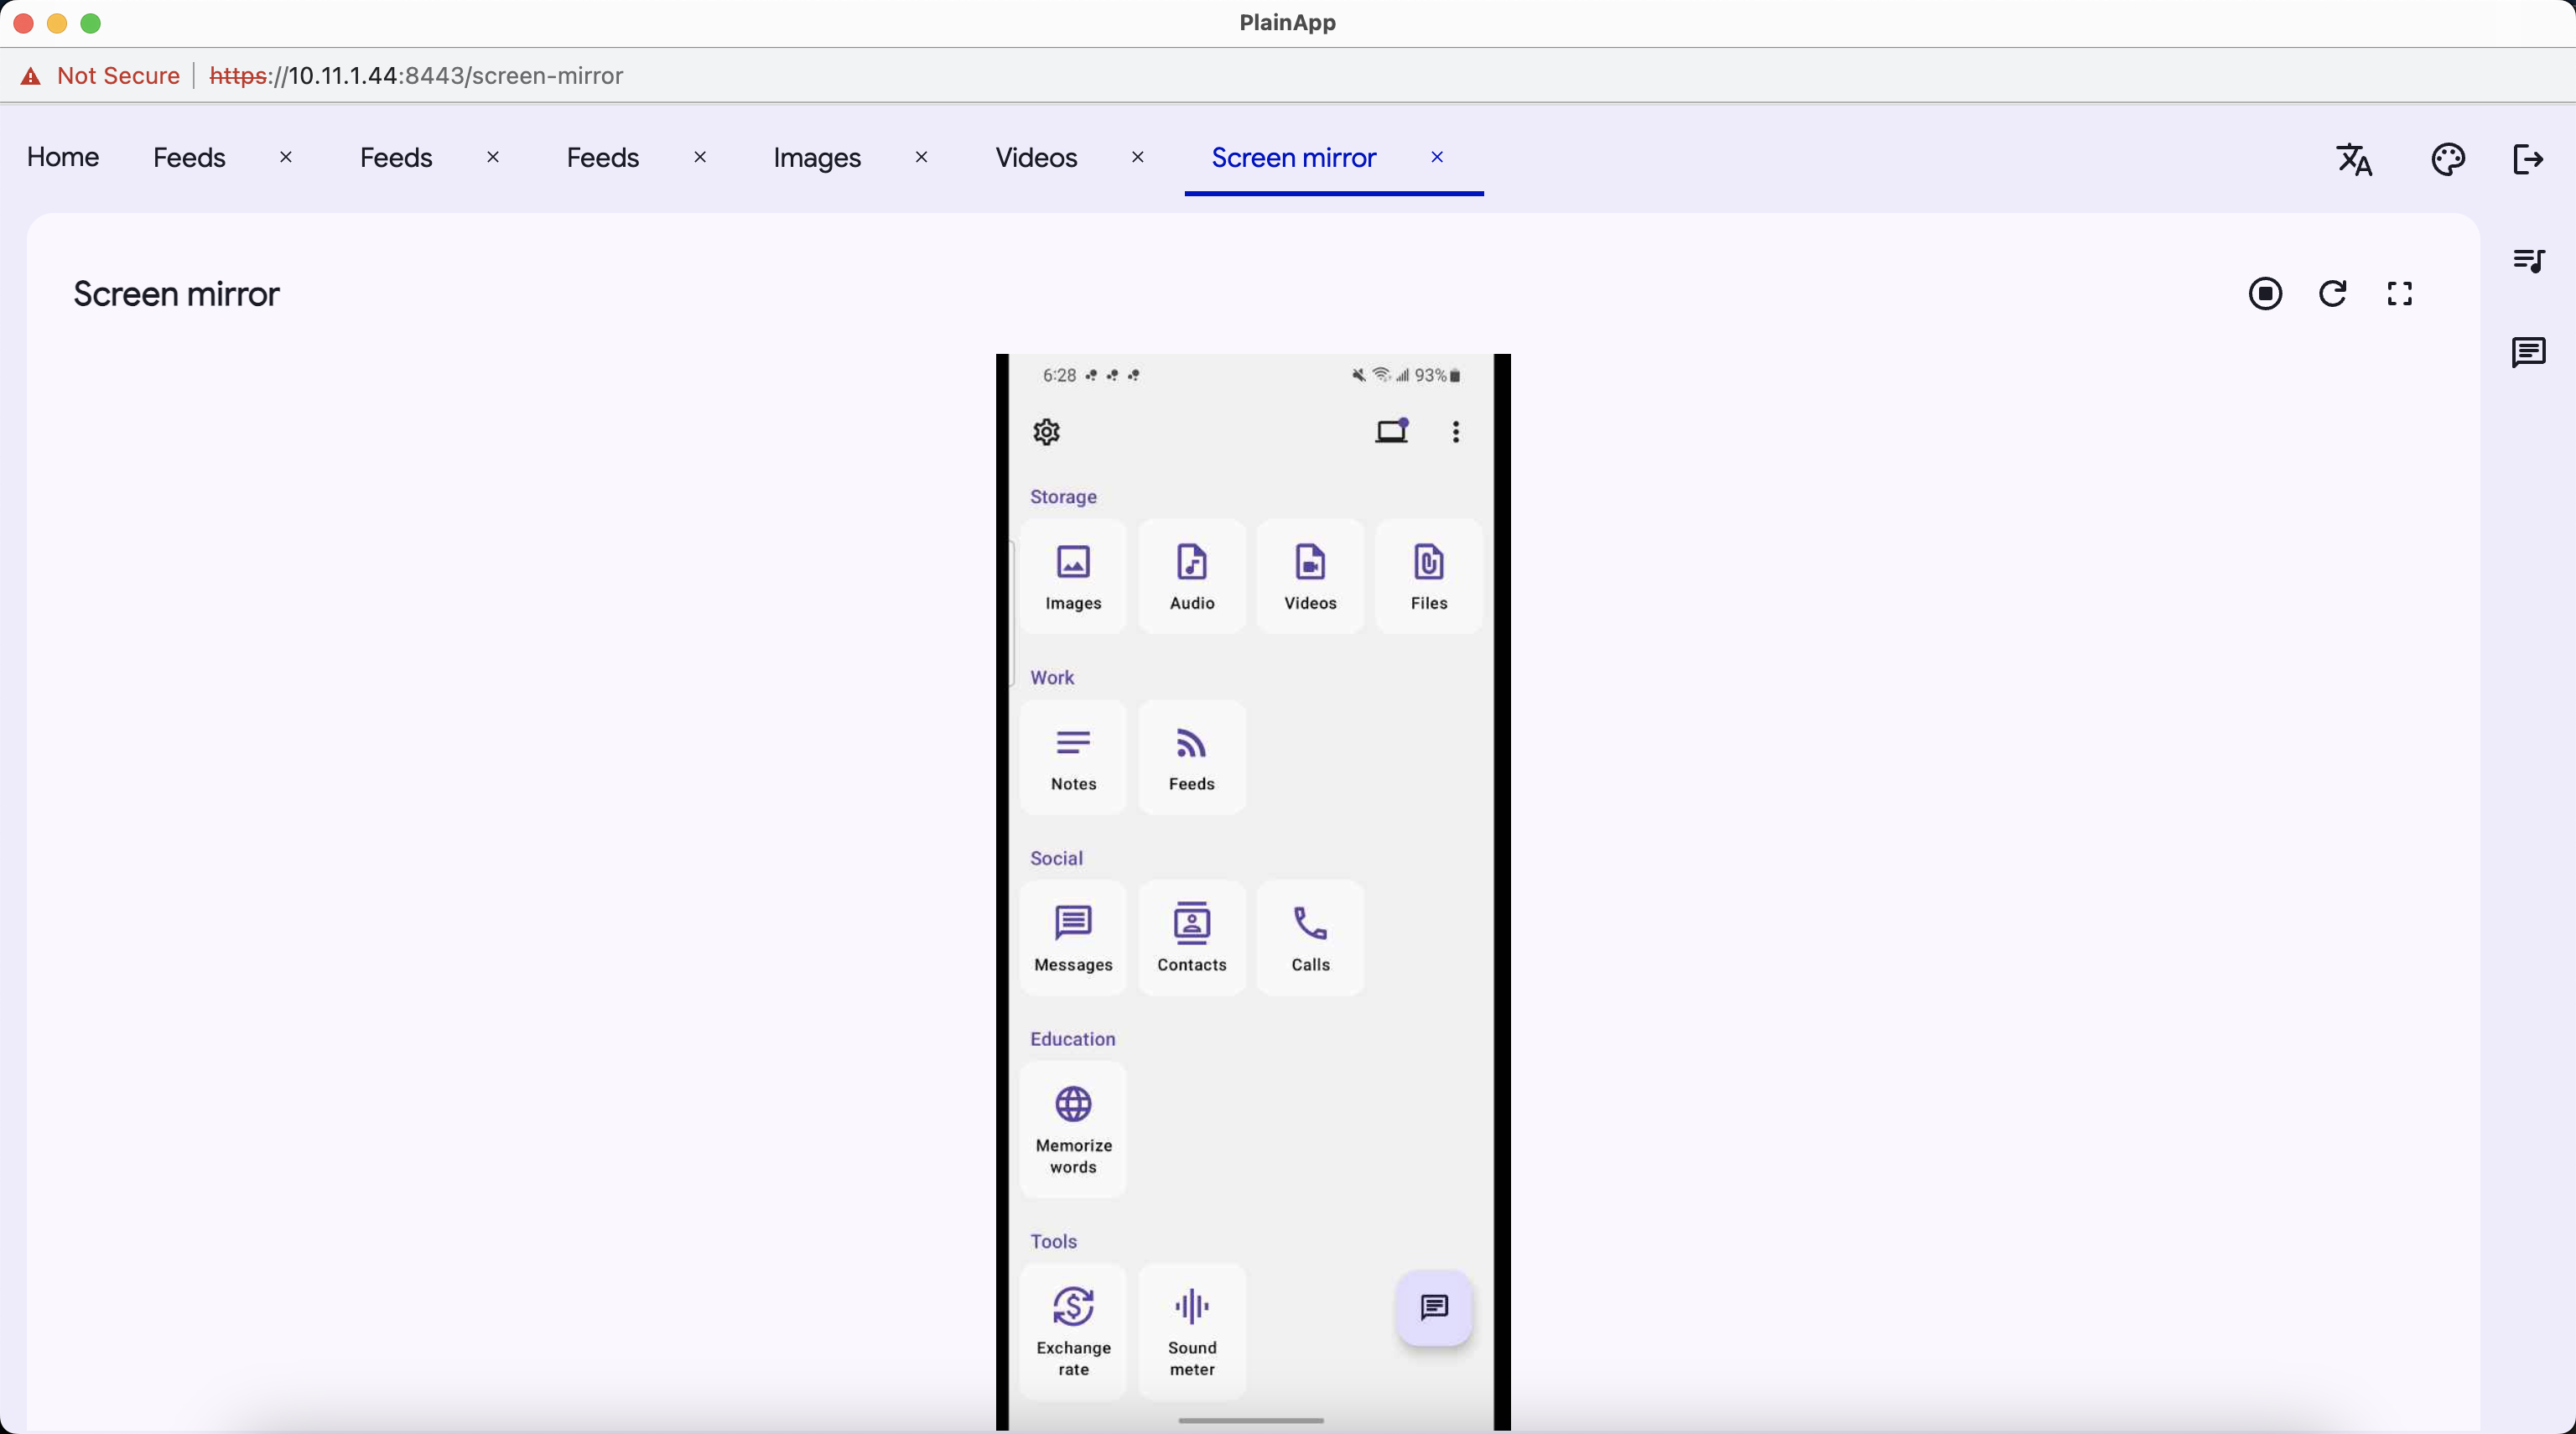Open the theme palette selector
2576x1434 pixels.
2447,159
